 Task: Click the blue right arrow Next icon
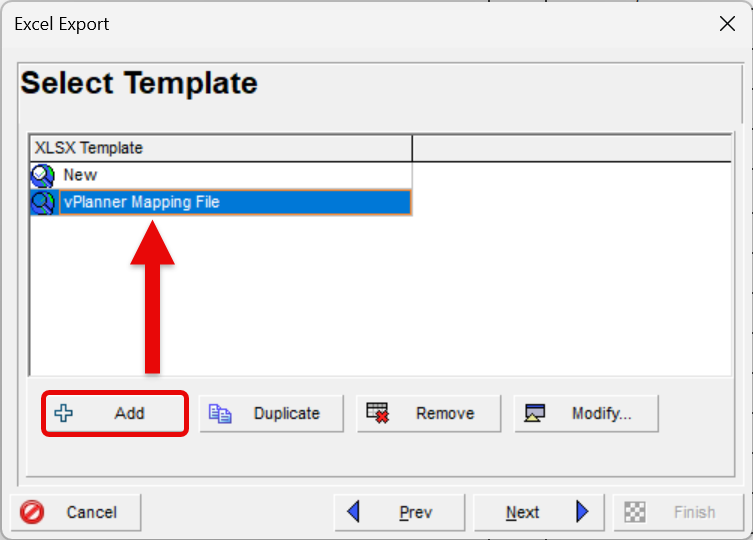[x=583, y=512]
